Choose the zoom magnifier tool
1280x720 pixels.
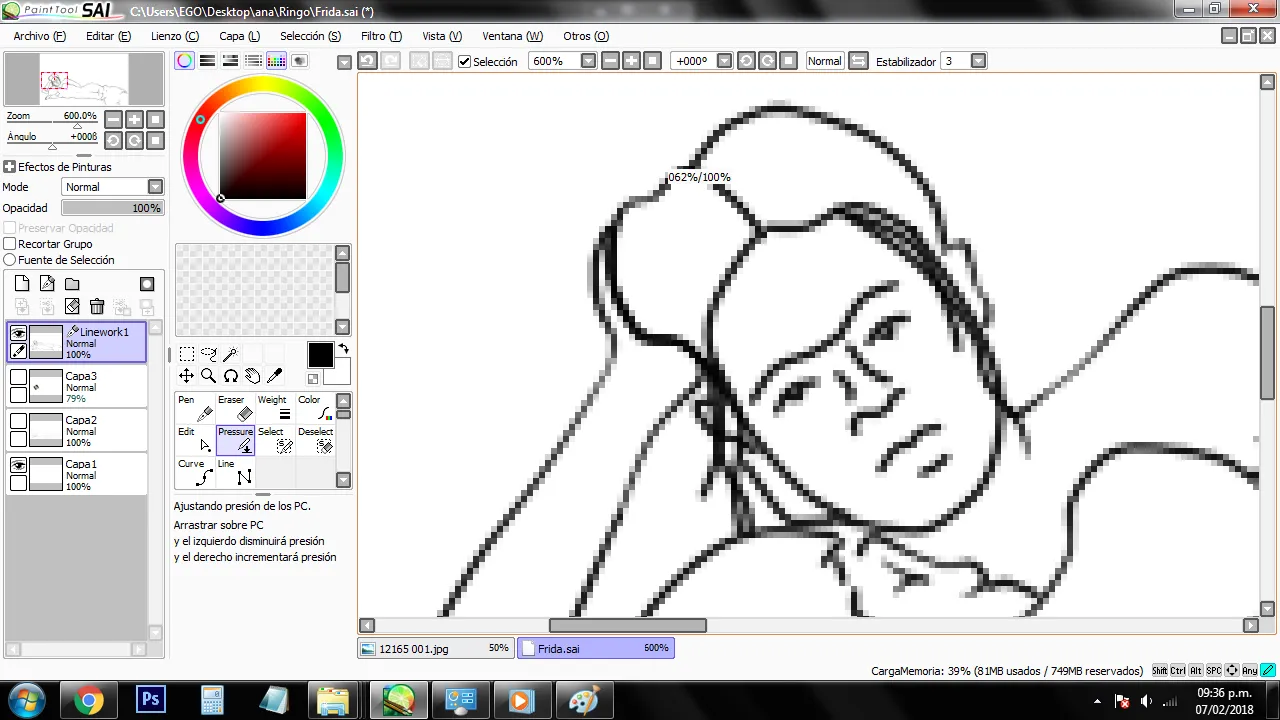[x=209, y=376]
